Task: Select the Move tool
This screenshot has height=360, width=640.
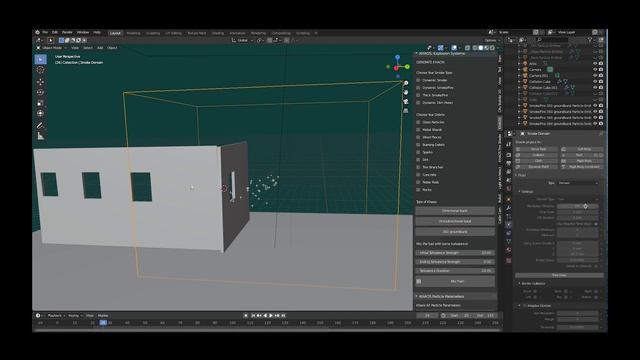Action: [x=40, y=82]
